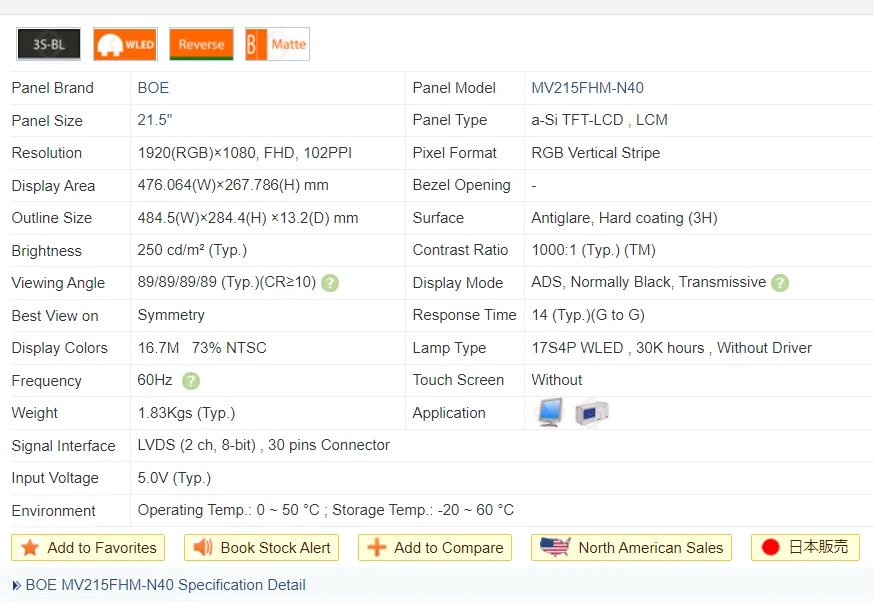This screenshot has width=874, height=609.
Task: Click the Reverse badge icon
Action: pos(200,44)
